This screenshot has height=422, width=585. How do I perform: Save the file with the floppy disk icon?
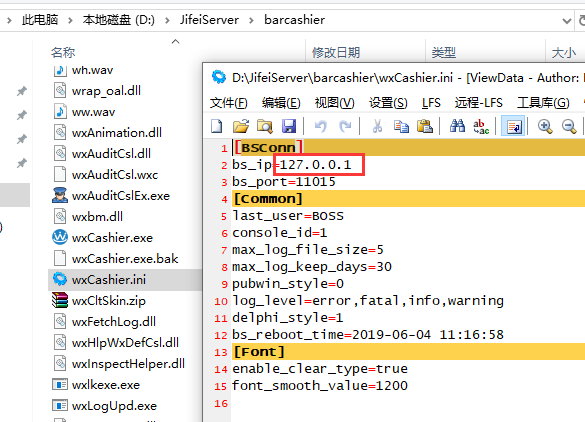(x=289, y=126)
